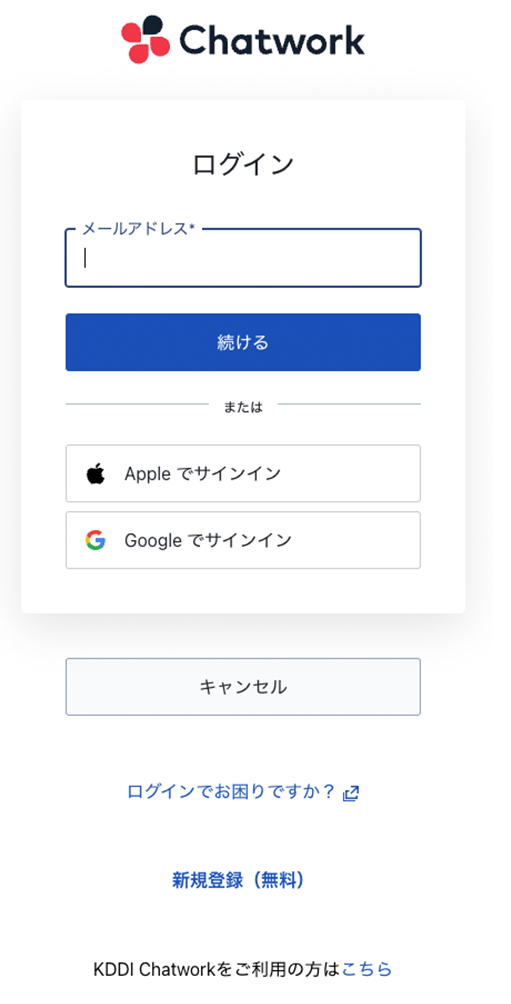Click the または divider text
This screenshot has width=511, height=1004.
pyautogui.click(x=243, y=407)
